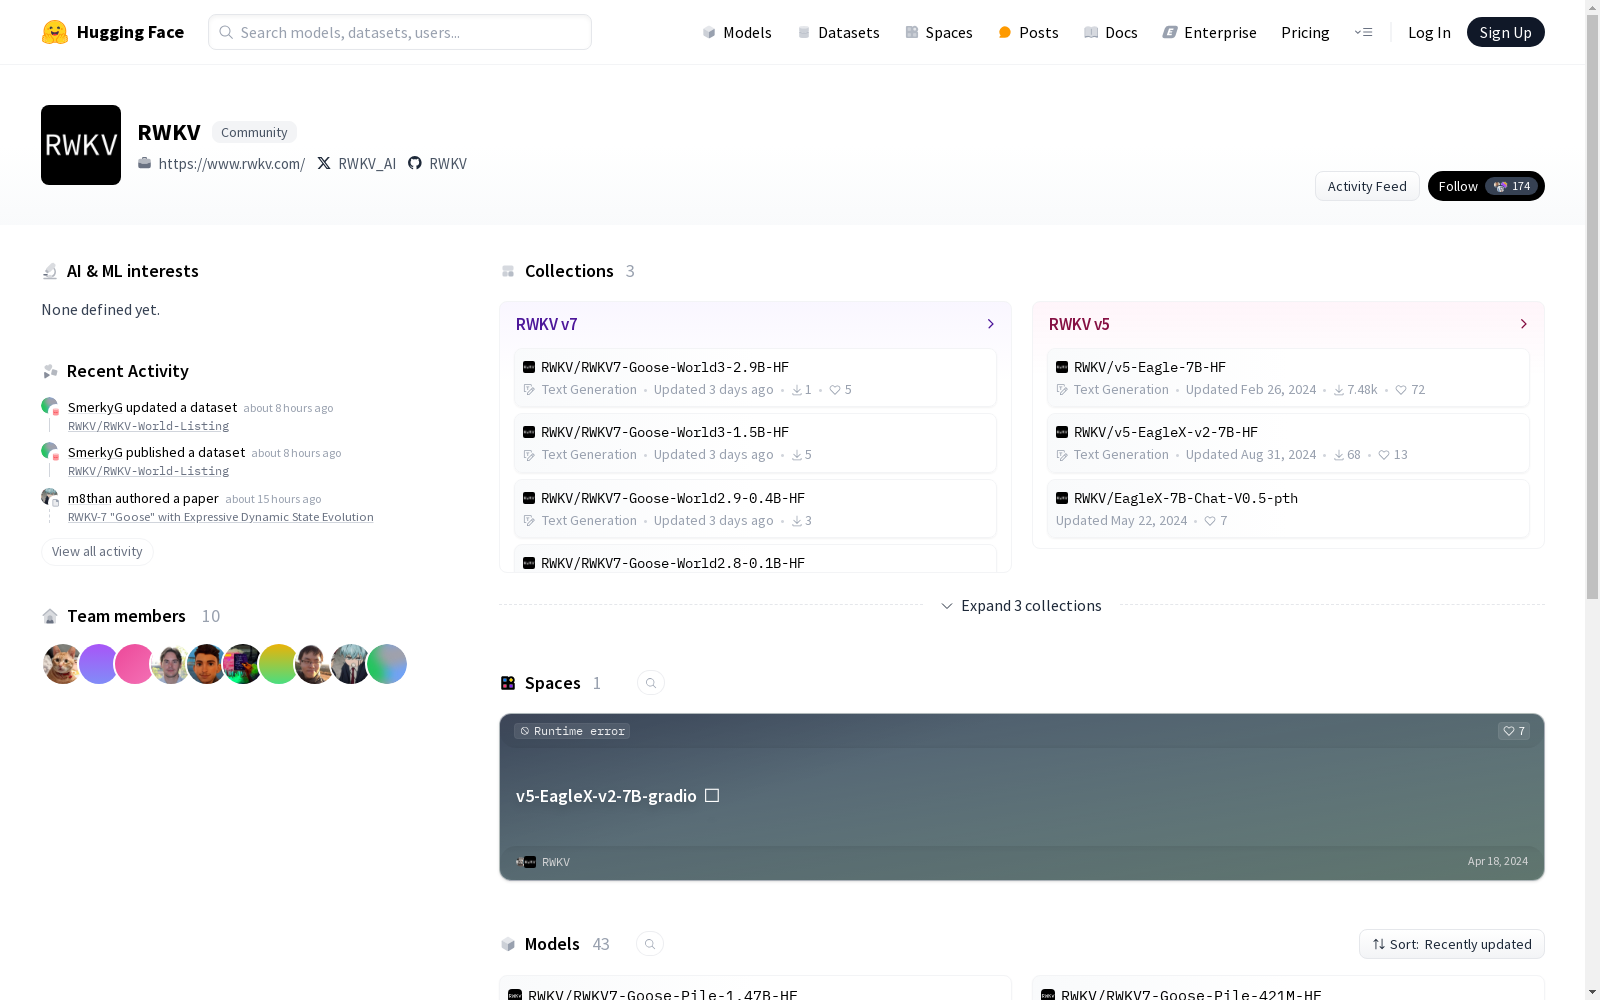1600x1000 pixels.
Task: Open Docs in the top navigation
Action: click(1111, 32)
